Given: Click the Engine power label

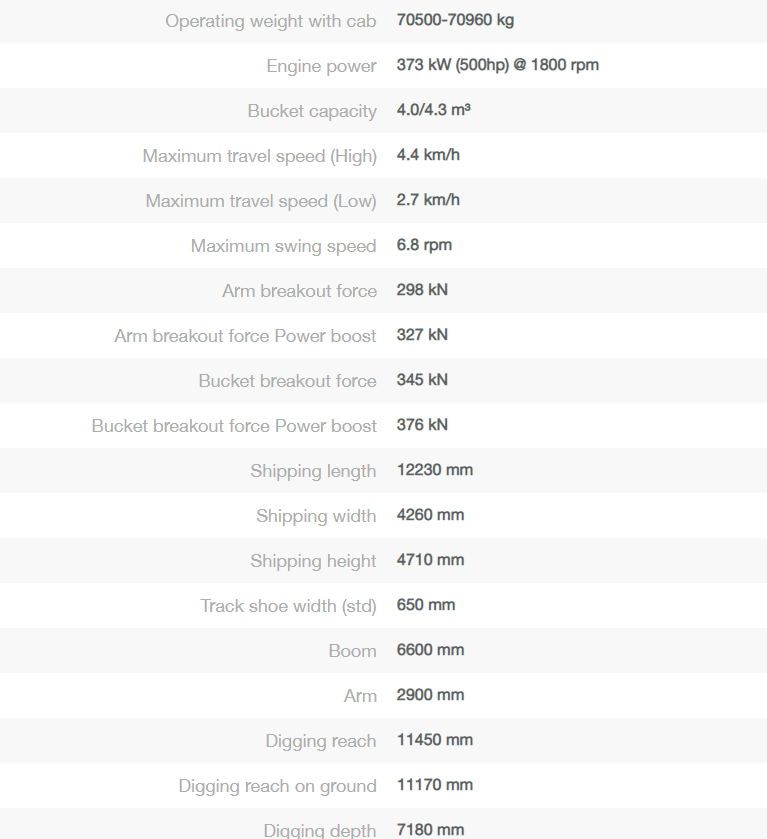Looking at the screenshot, I should click(321, 66).
